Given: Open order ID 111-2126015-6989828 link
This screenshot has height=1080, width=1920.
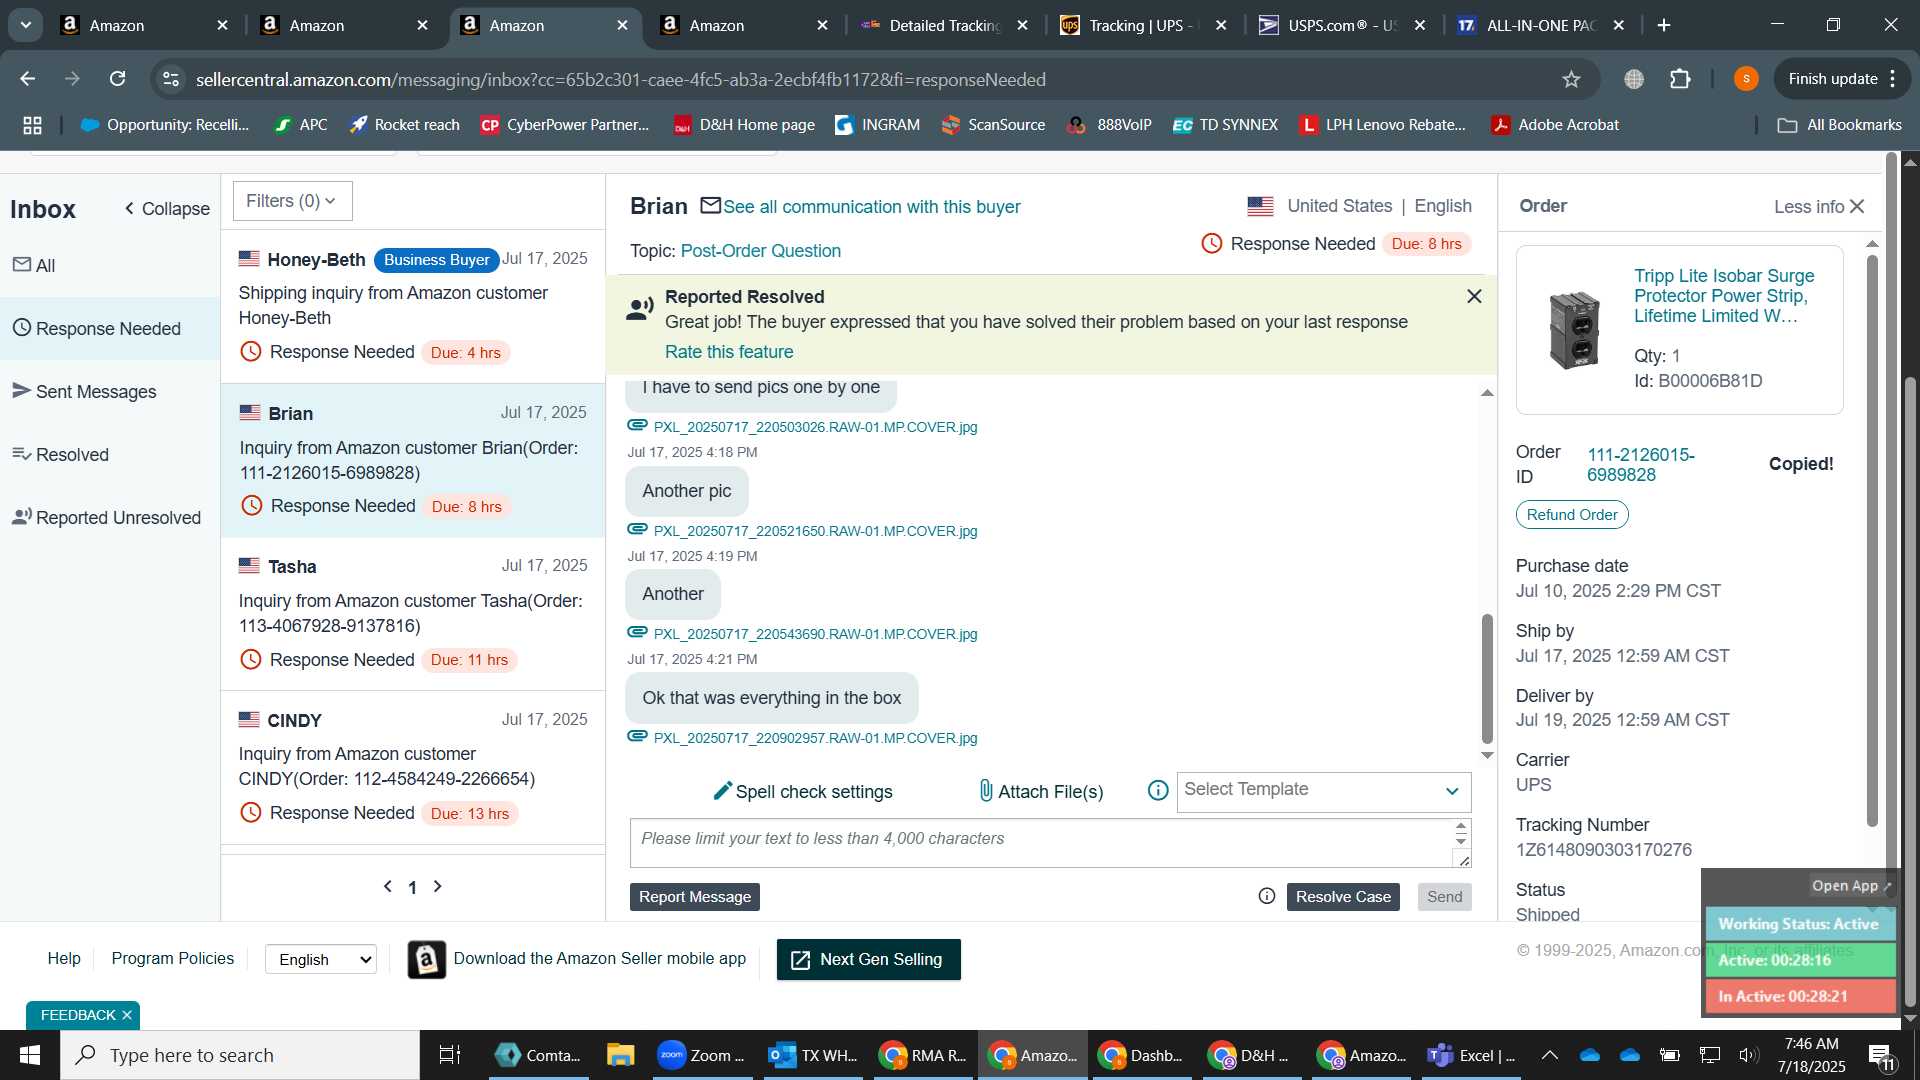Looking at the screenshot, I should tap(1640, 464).
